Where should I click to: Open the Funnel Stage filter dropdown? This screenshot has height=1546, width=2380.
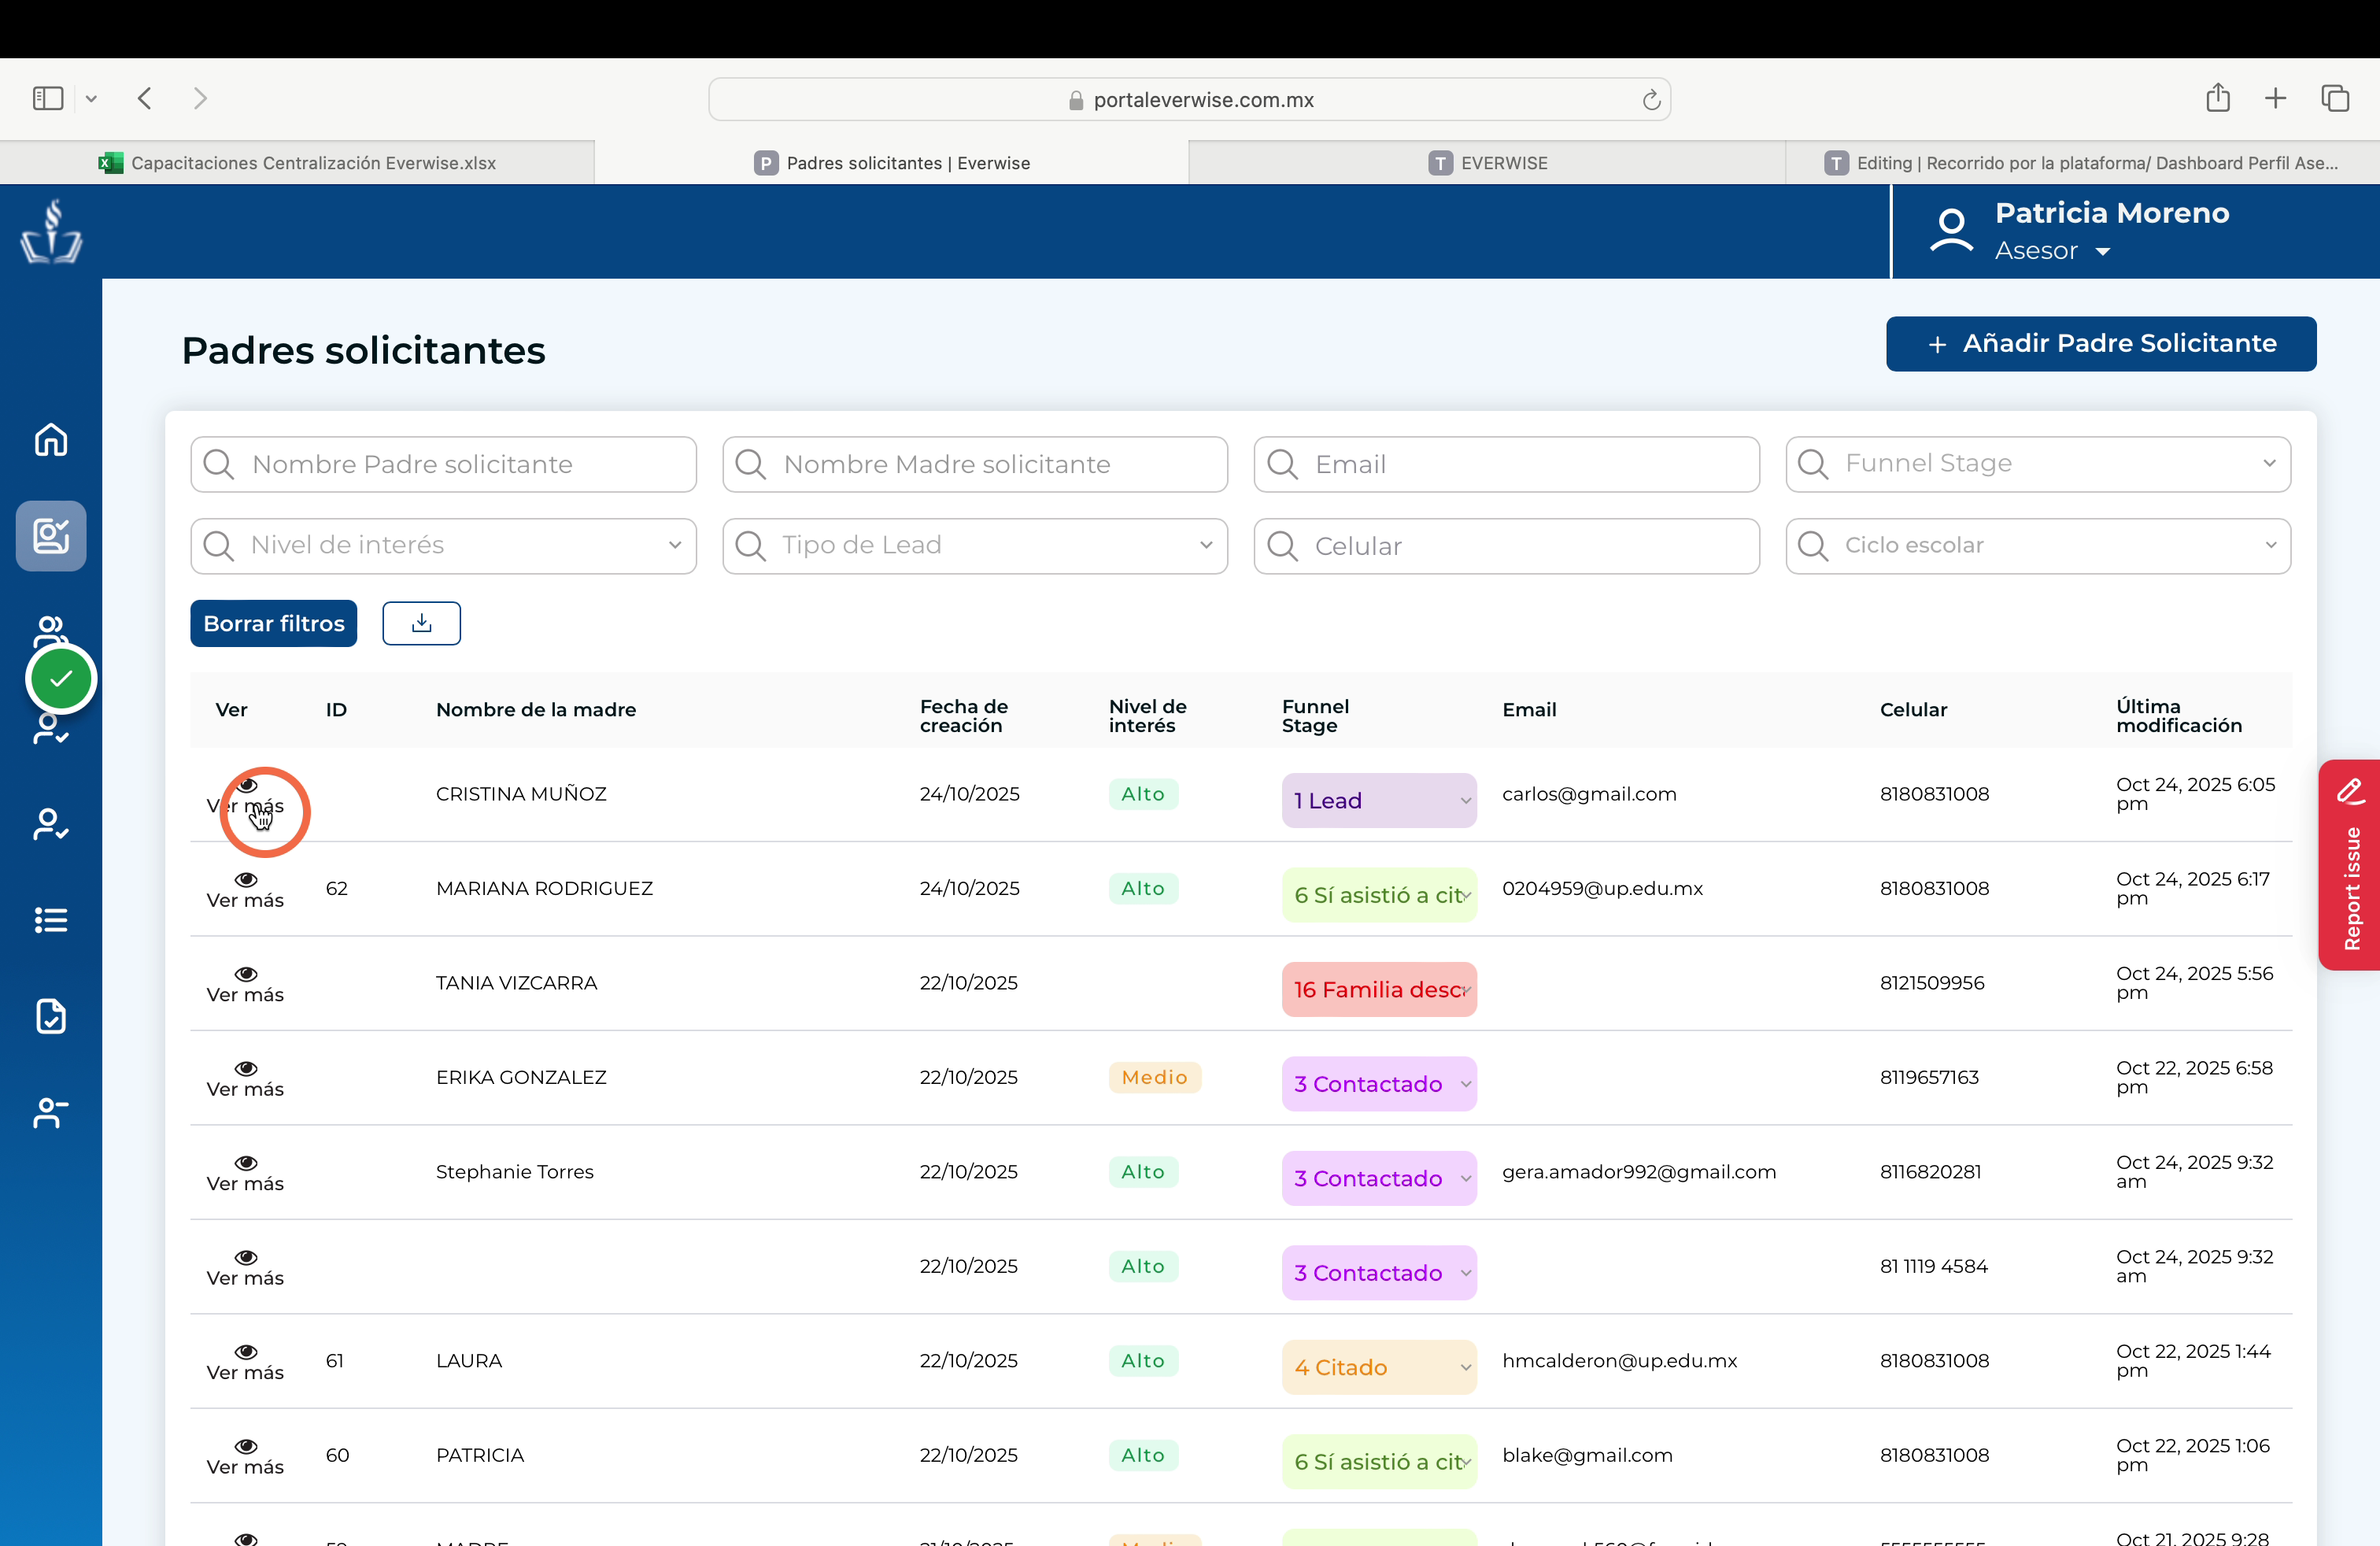[2038, 464]
